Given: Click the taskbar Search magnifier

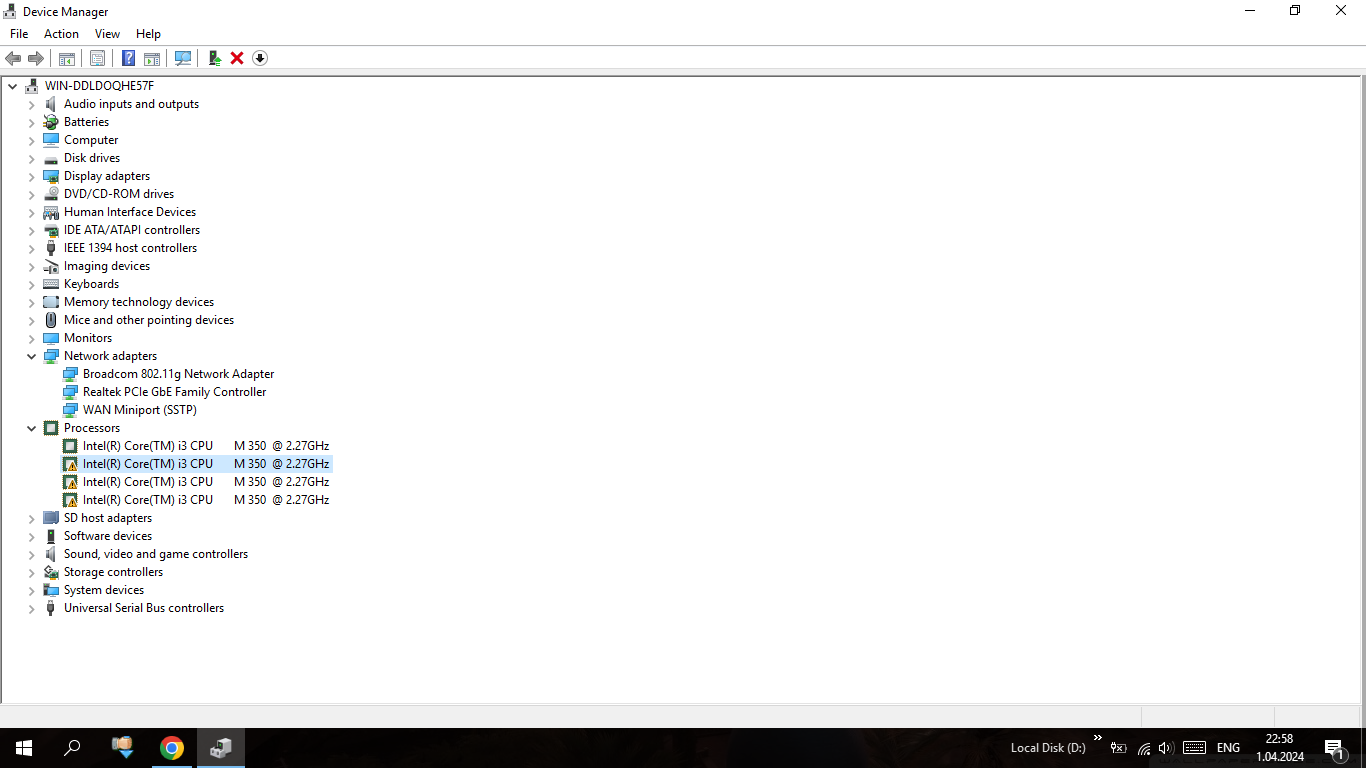Looking at the screenshot, I should click(x=72, y=748).
